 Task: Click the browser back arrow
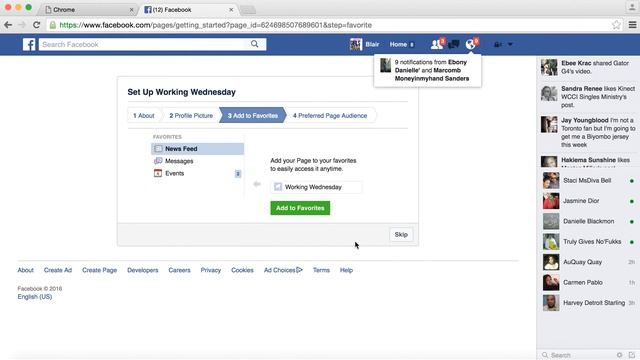coord(8,25)
